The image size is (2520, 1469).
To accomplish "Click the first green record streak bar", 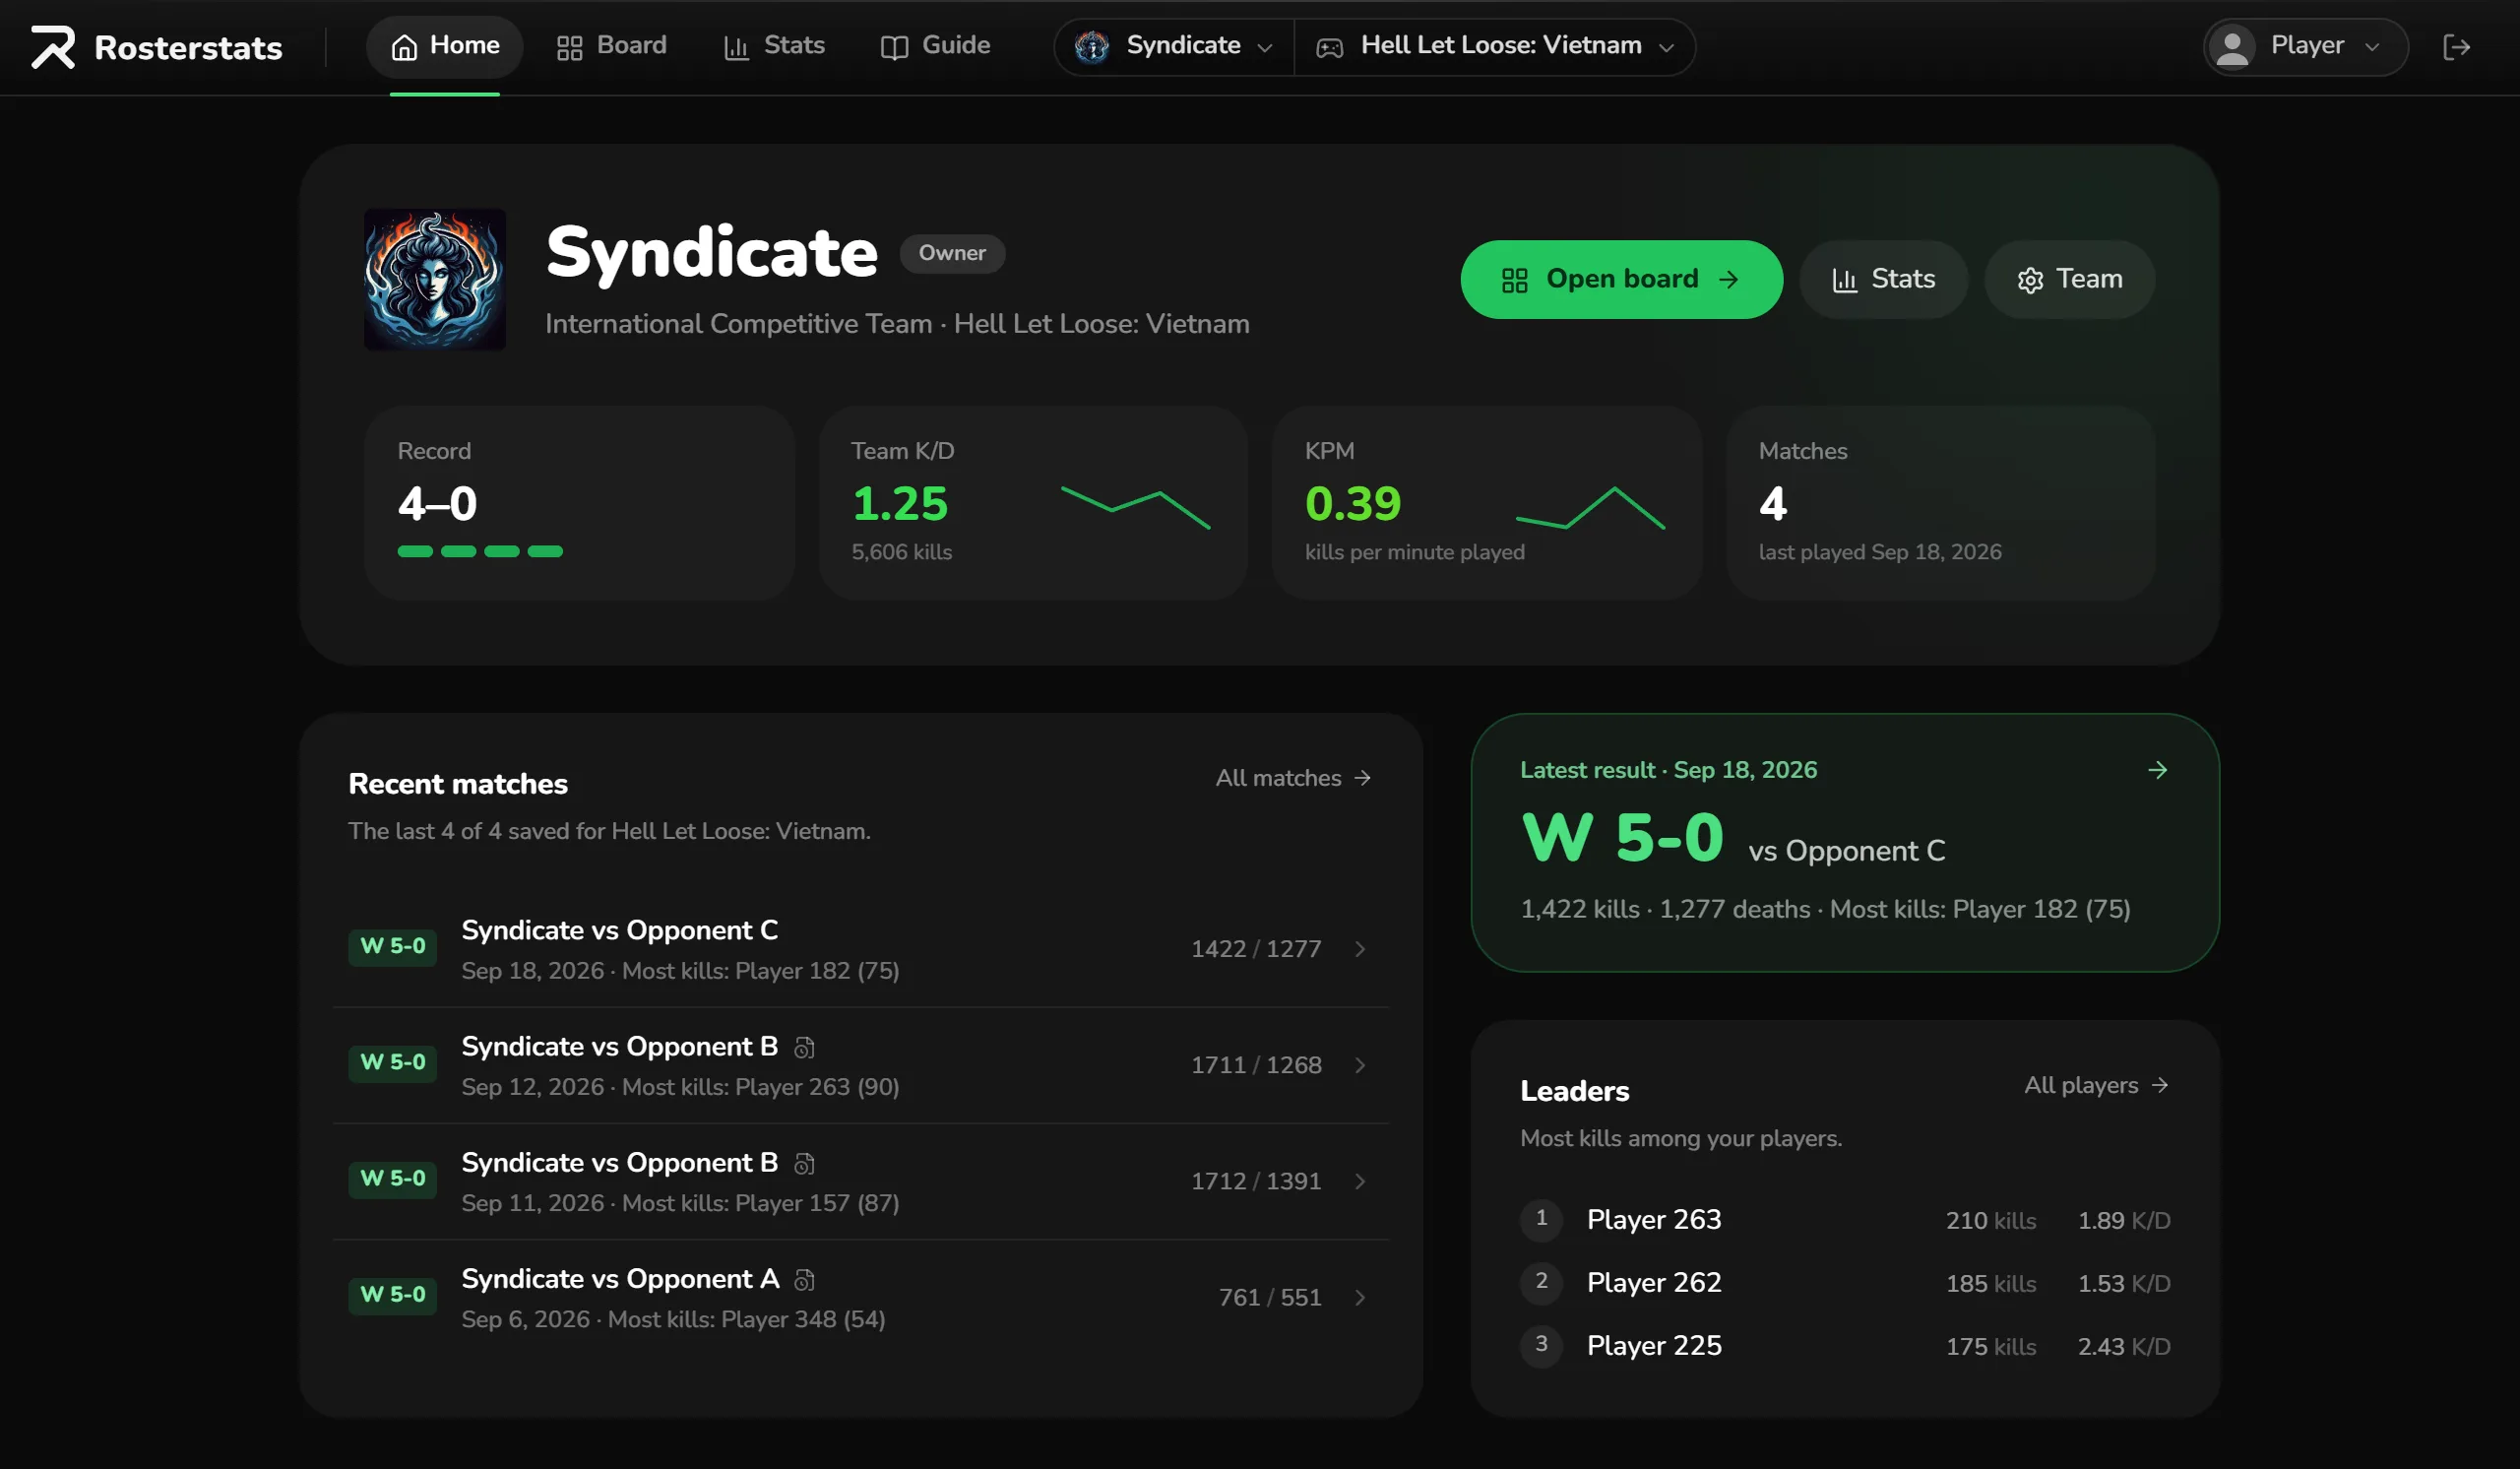I will [x=415, y=551].
